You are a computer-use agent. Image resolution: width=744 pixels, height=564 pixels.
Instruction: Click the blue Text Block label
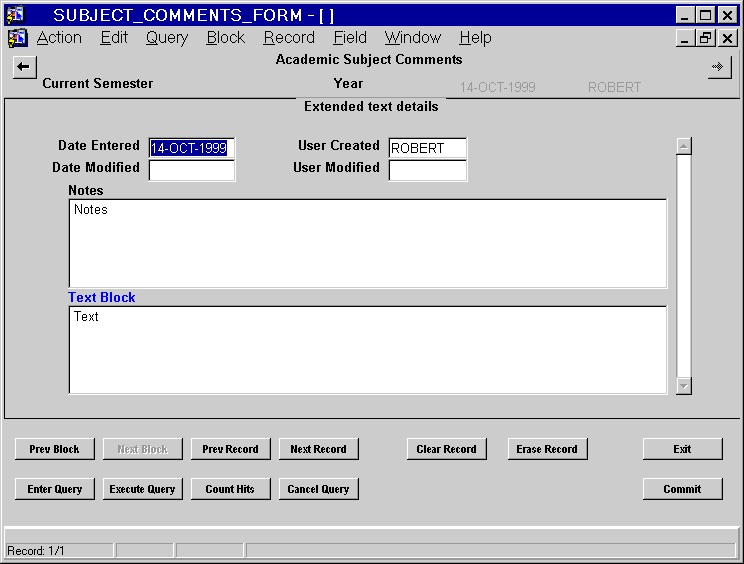[102, 297]
